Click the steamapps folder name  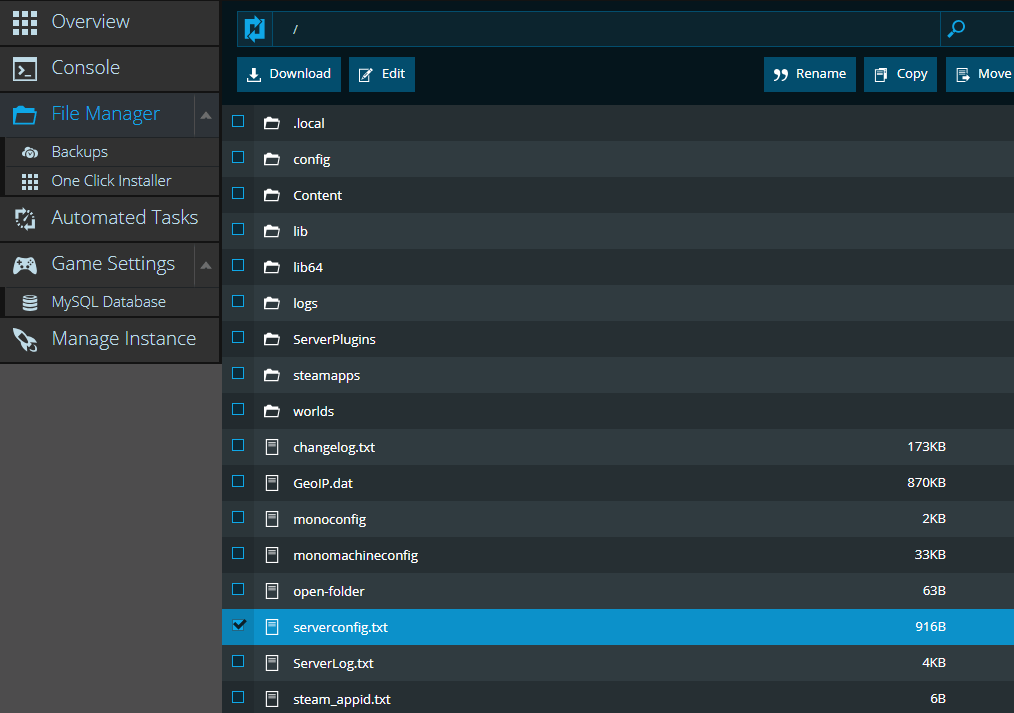pyautogui.click(x=327, y=376)
